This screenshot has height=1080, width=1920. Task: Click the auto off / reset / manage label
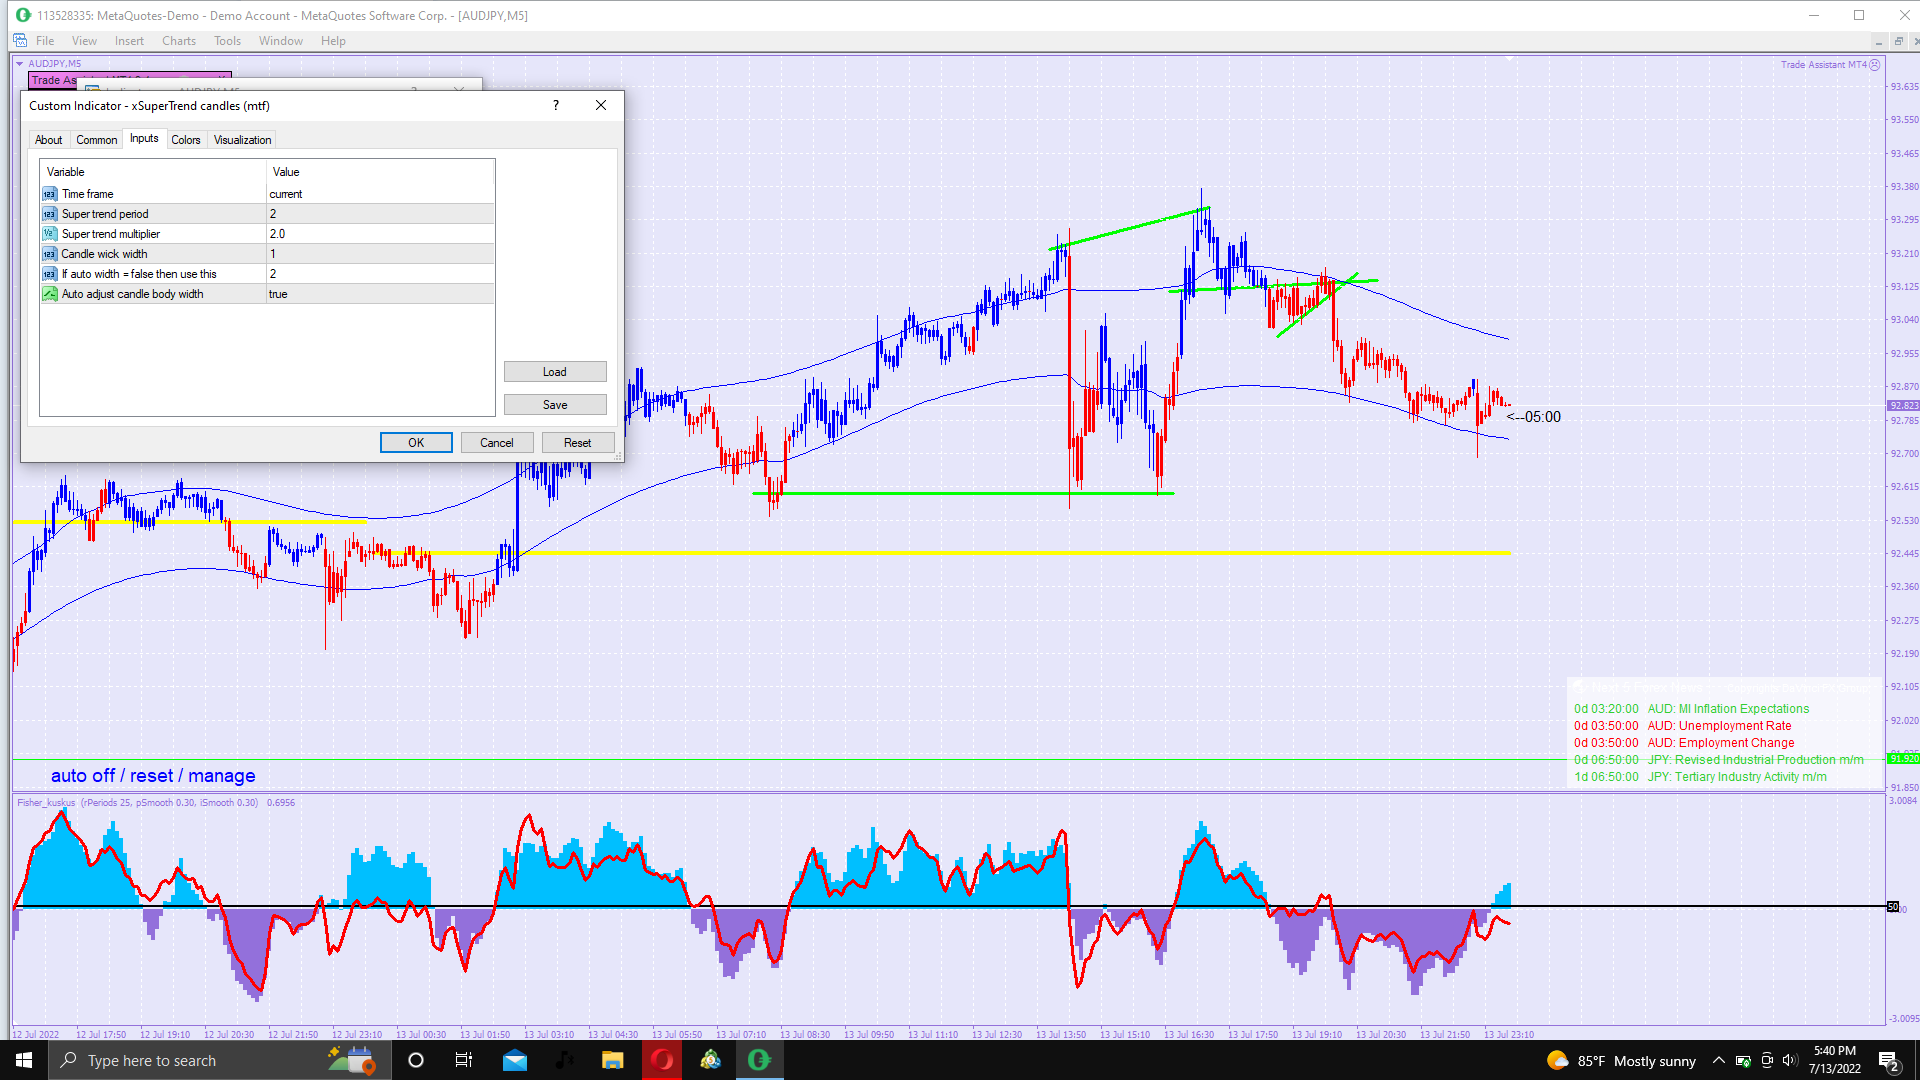[x=153, y=776]
